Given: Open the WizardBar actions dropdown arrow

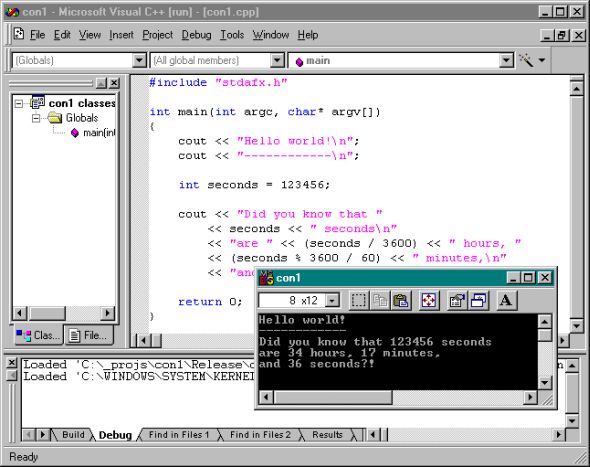Looking at the screenshot, I should pyautogui.click(x=542, y=60).
